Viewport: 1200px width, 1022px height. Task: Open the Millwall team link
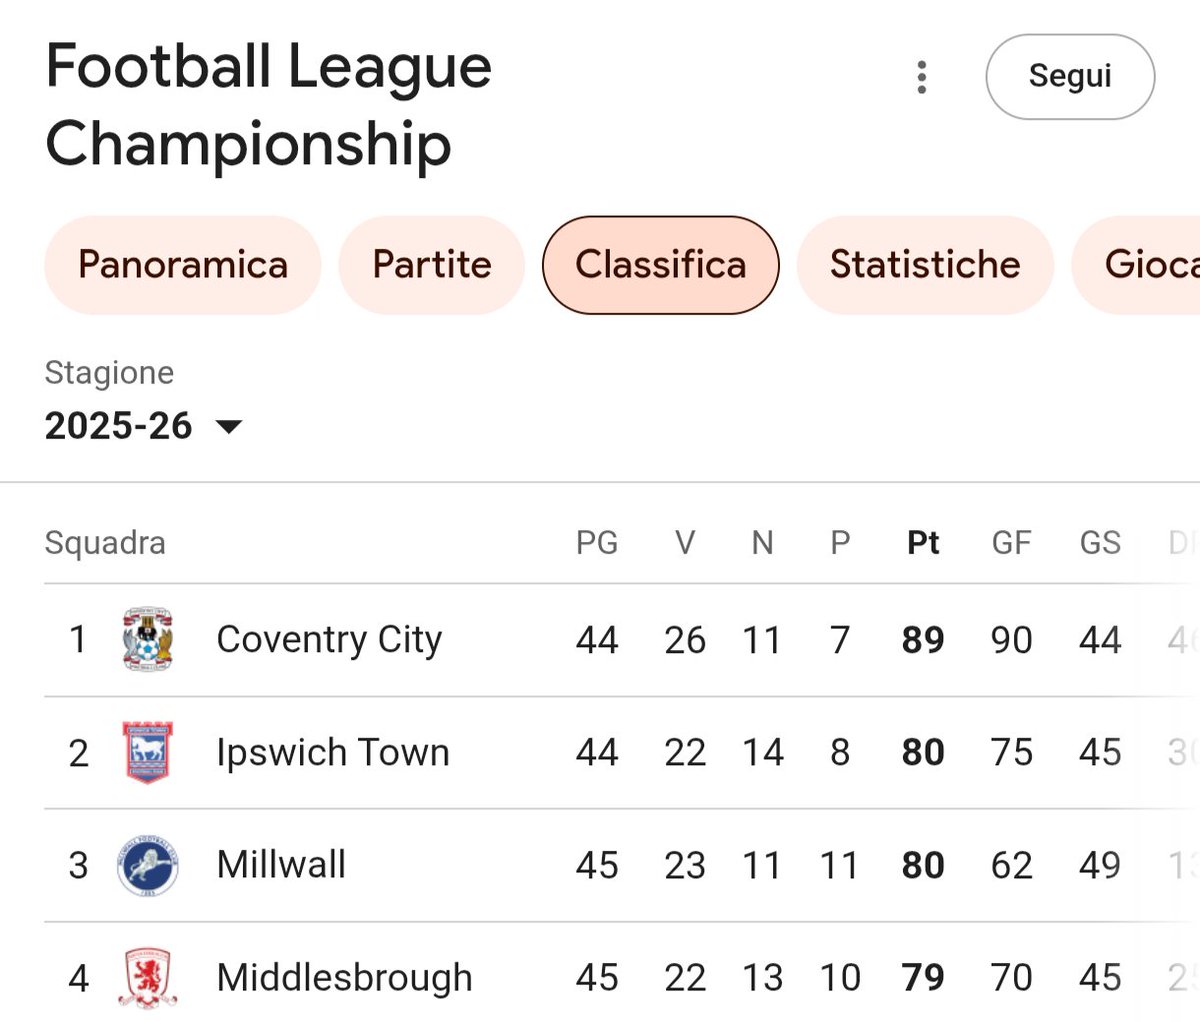pos(281,865)
